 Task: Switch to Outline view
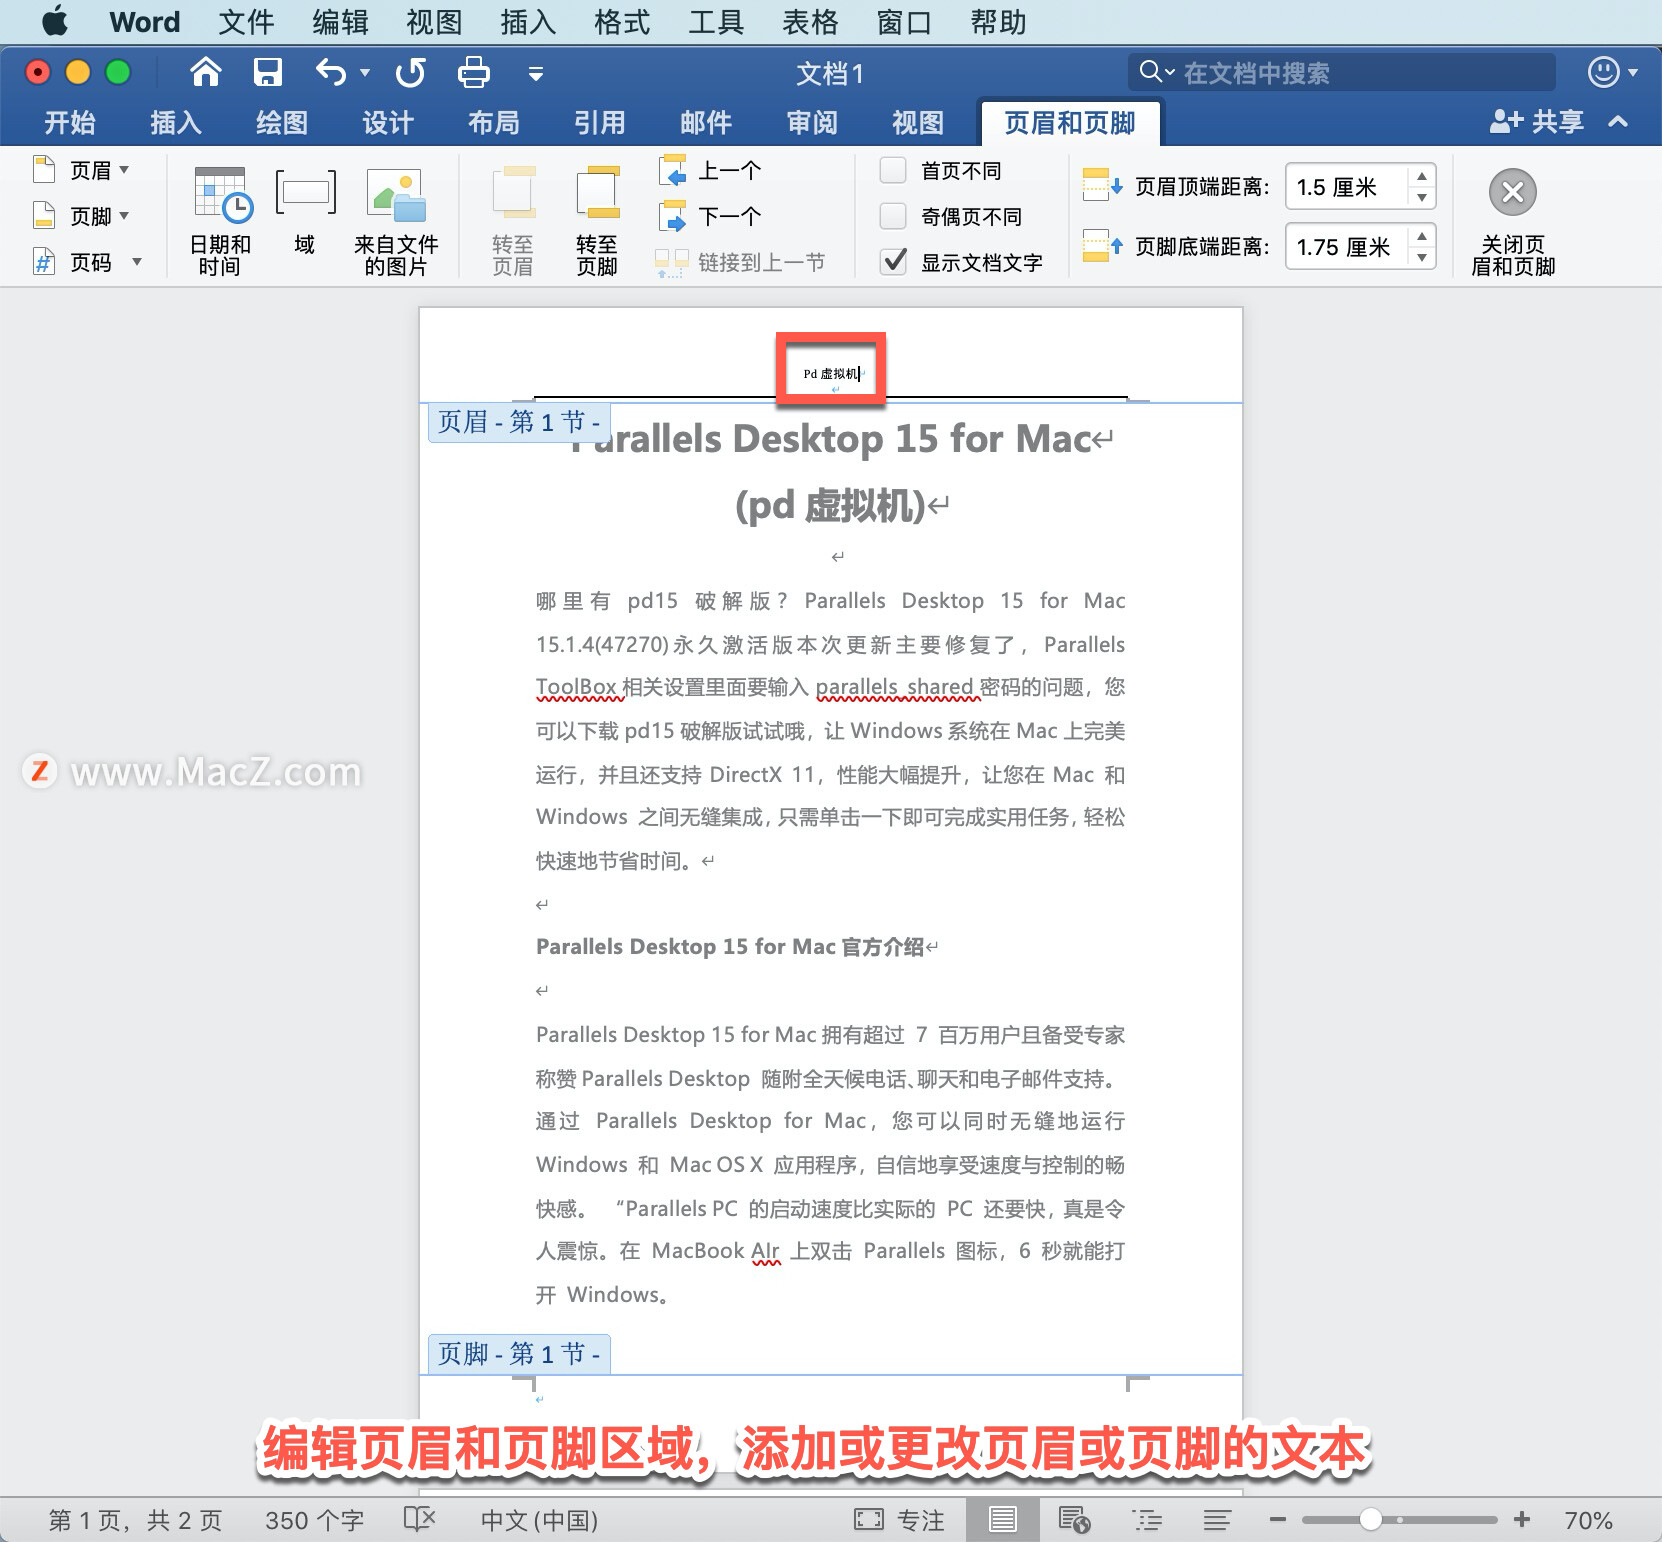(1147, 1520)
